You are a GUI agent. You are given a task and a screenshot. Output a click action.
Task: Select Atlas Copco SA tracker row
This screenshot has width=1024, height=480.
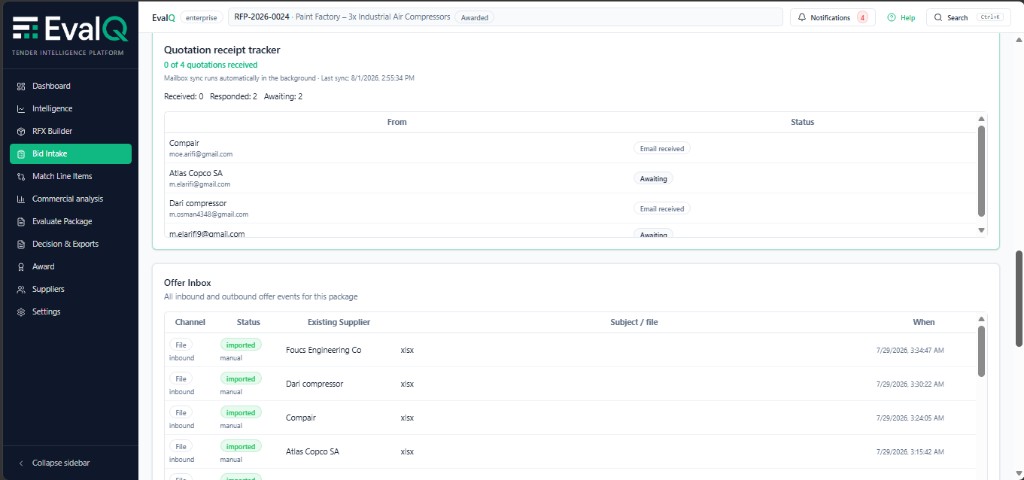[x=571, y=178]
